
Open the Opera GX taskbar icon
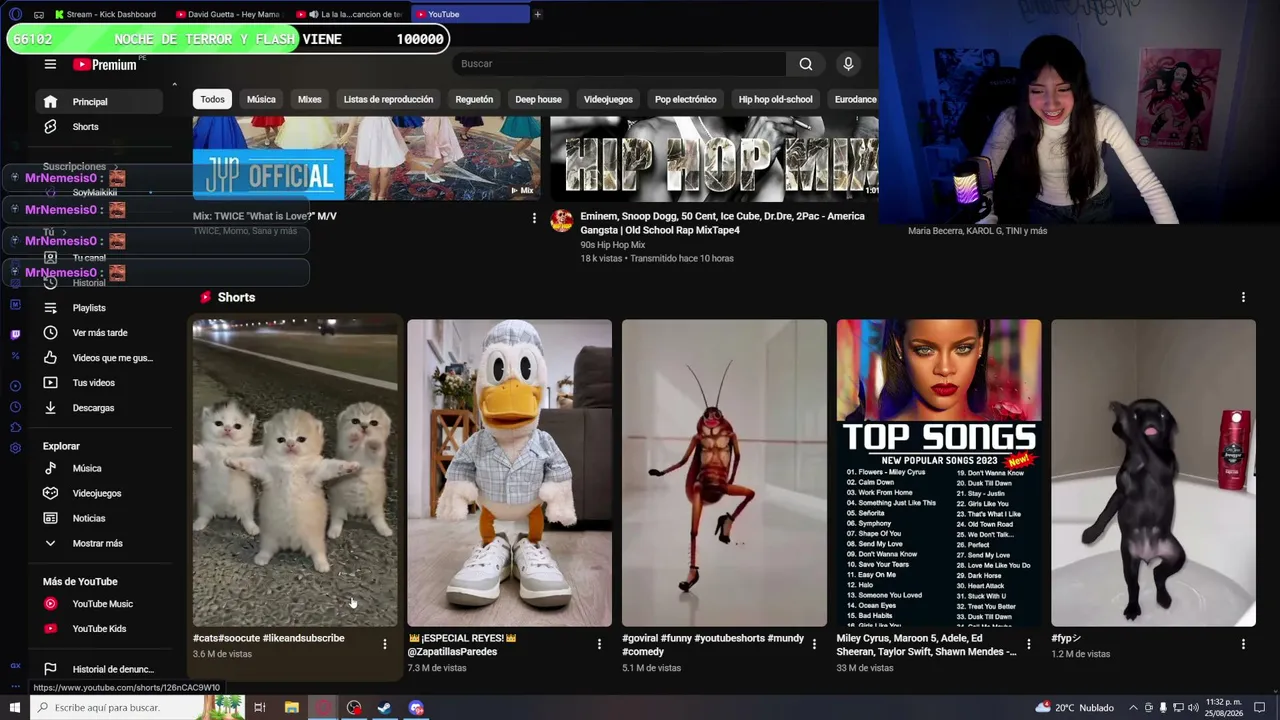click(323, 708)
